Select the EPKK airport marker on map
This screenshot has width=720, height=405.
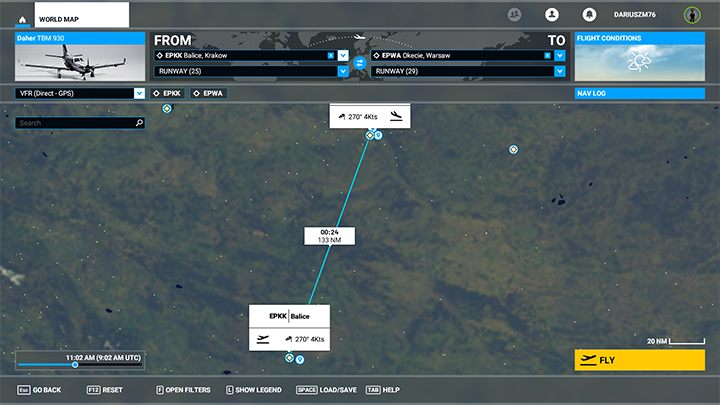tap(289, 357)
